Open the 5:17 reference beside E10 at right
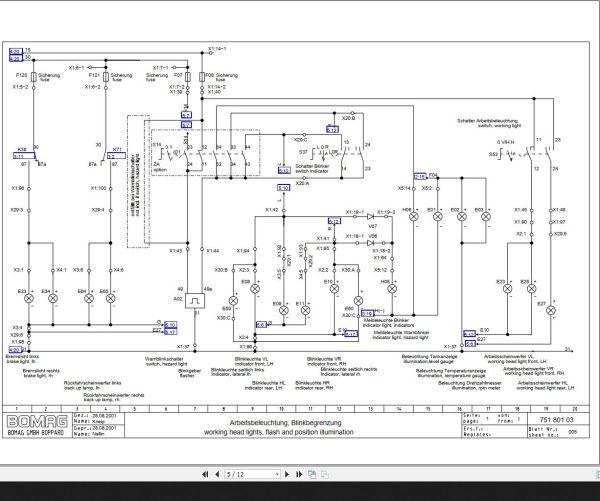 pyautogui.click(x=470, y=334)
